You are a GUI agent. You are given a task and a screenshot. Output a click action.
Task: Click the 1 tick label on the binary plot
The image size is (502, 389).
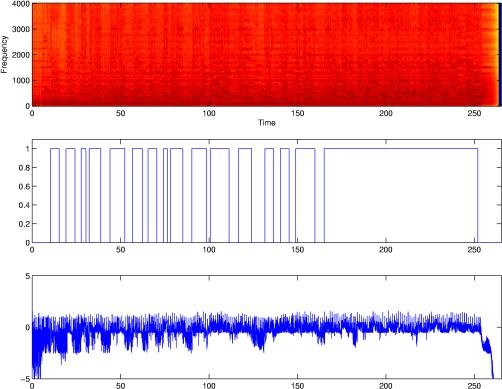point(28,149)
